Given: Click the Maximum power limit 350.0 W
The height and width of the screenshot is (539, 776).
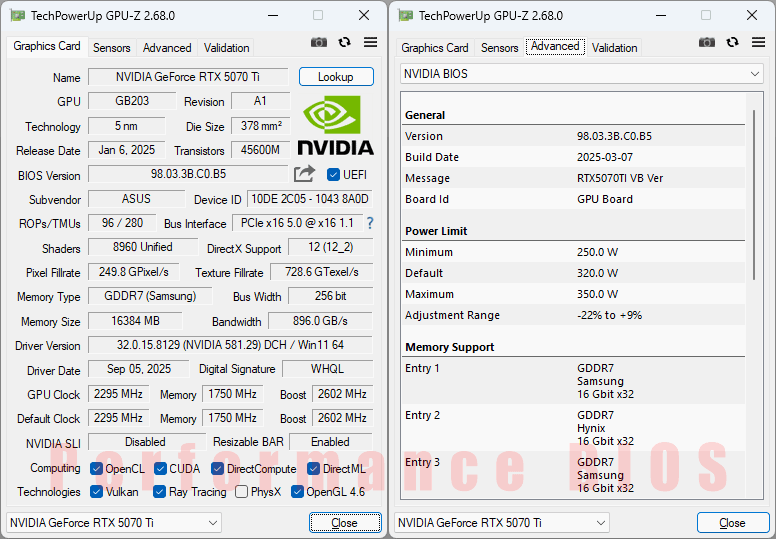Looking at the screenshot, I should point(597,294).
